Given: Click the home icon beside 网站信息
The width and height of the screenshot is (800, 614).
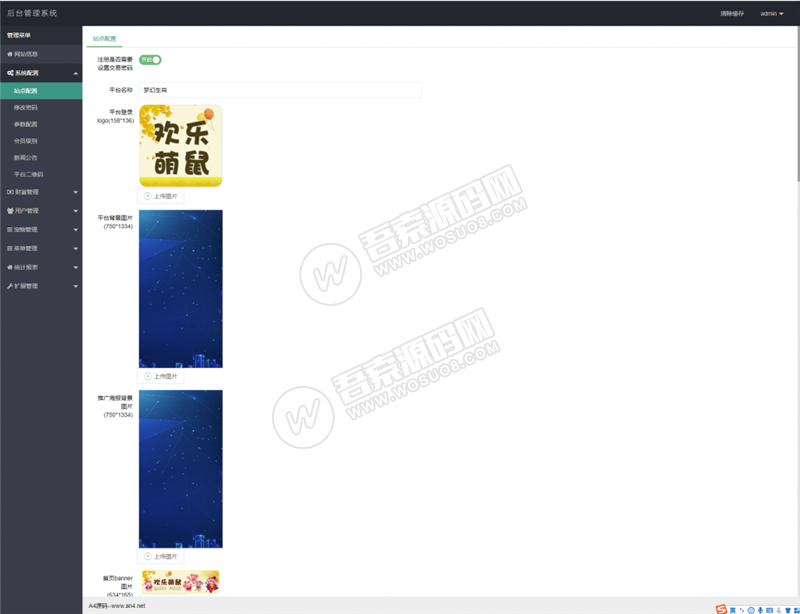Looking at the screenshot, I should [x=10, y=54].
